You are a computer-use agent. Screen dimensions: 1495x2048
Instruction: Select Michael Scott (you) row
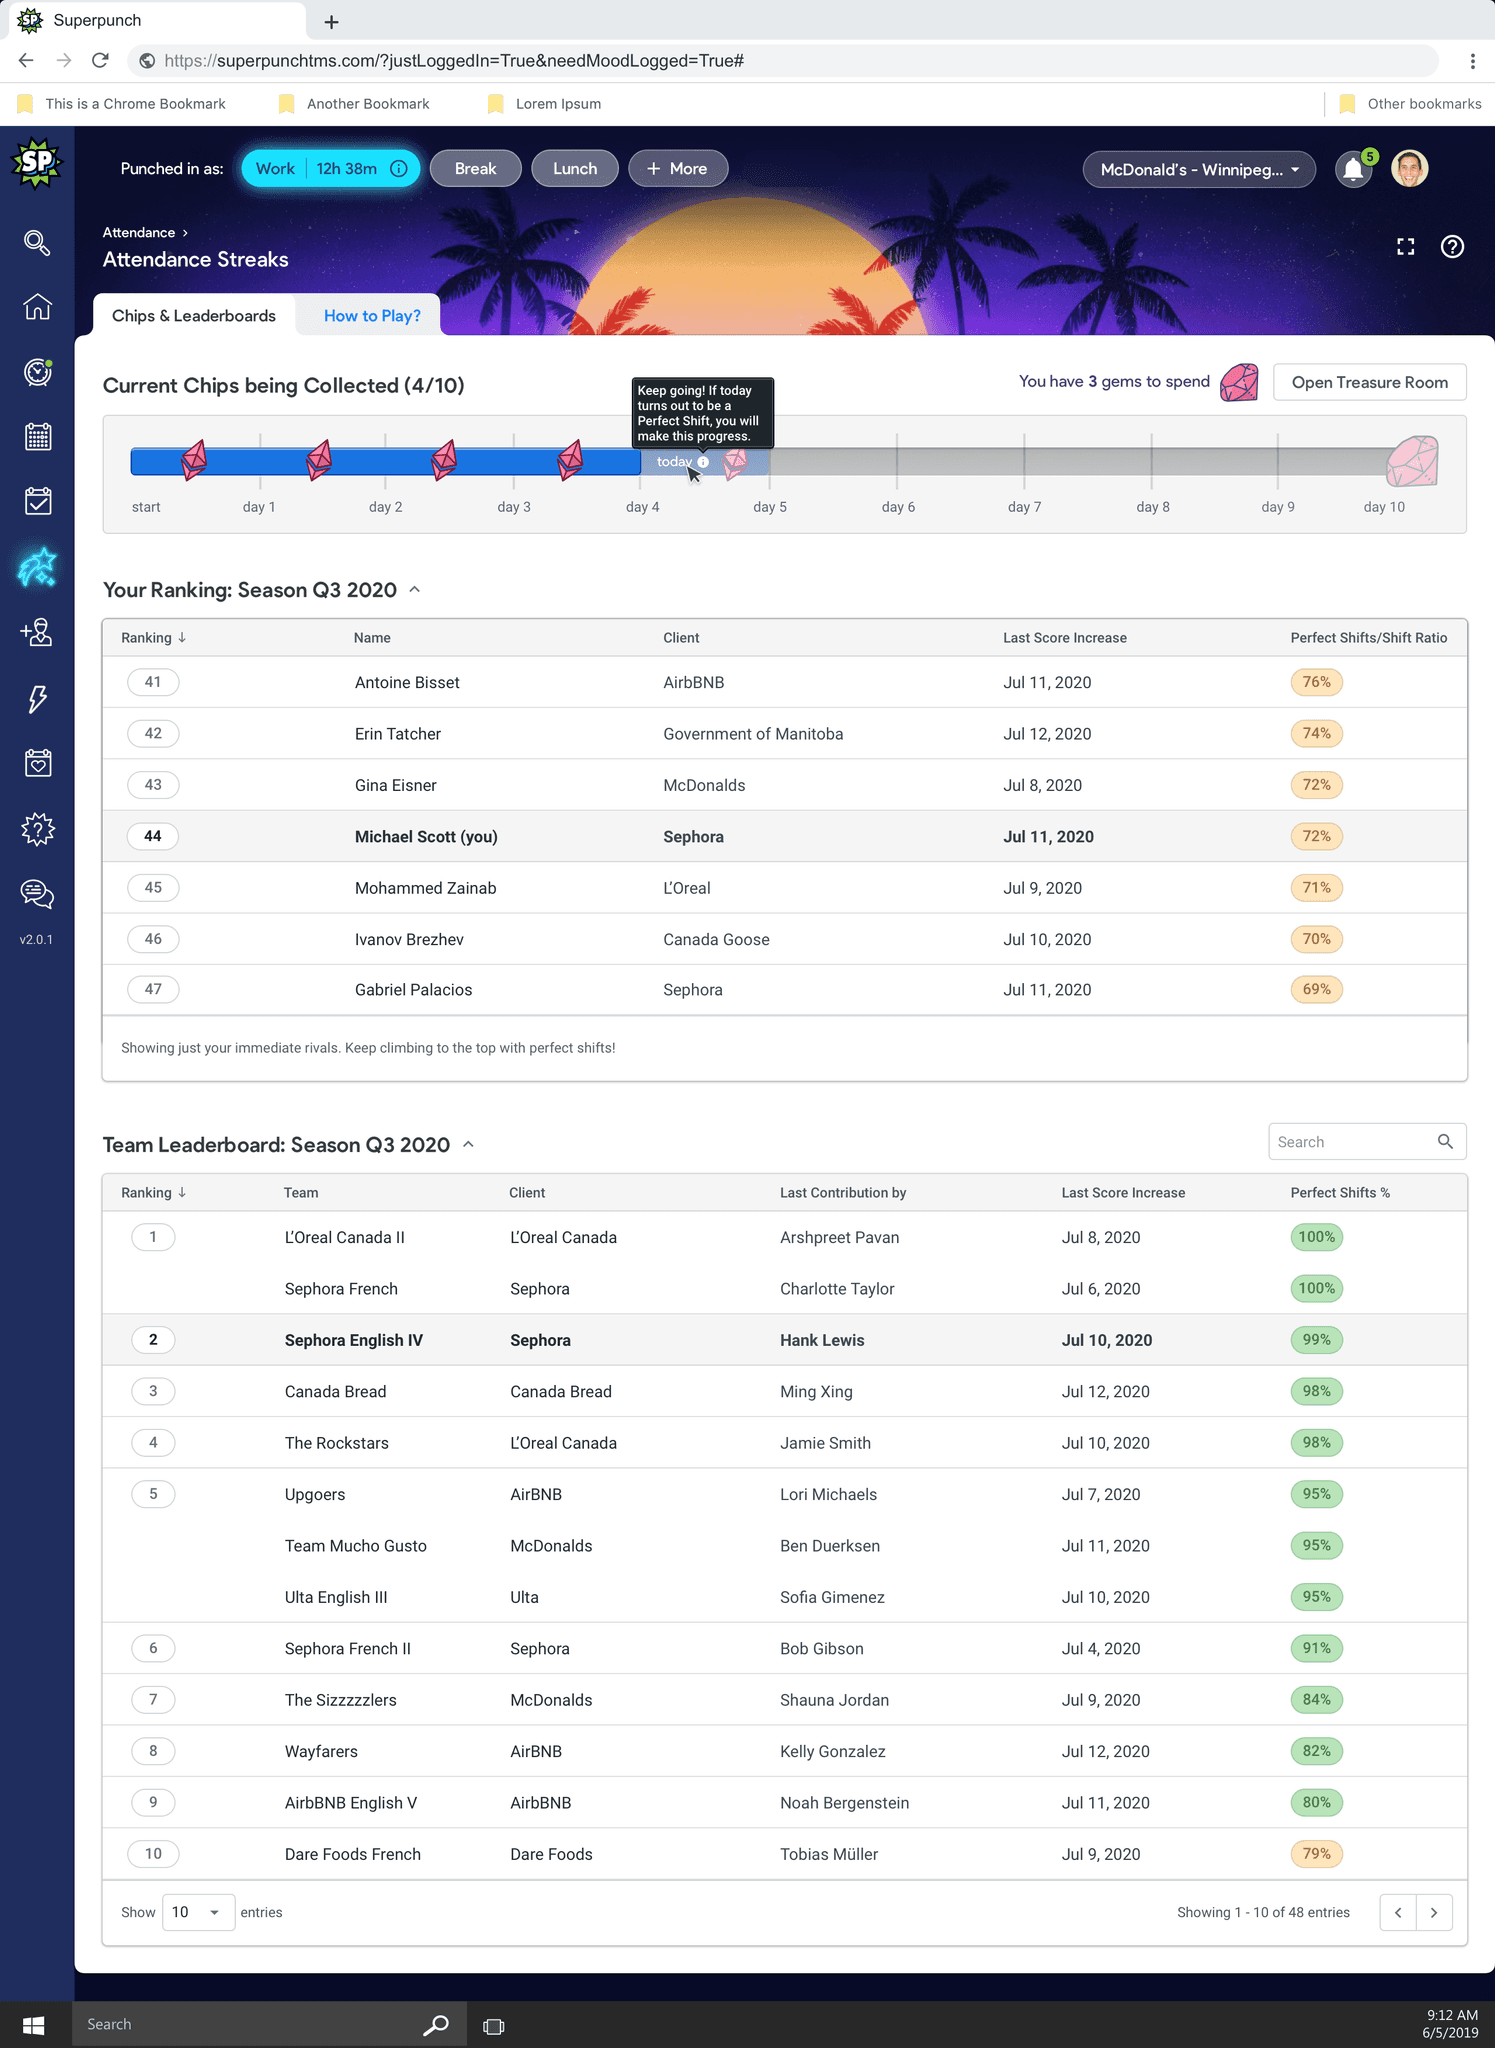pyautogui.click(x=784, y=836)
